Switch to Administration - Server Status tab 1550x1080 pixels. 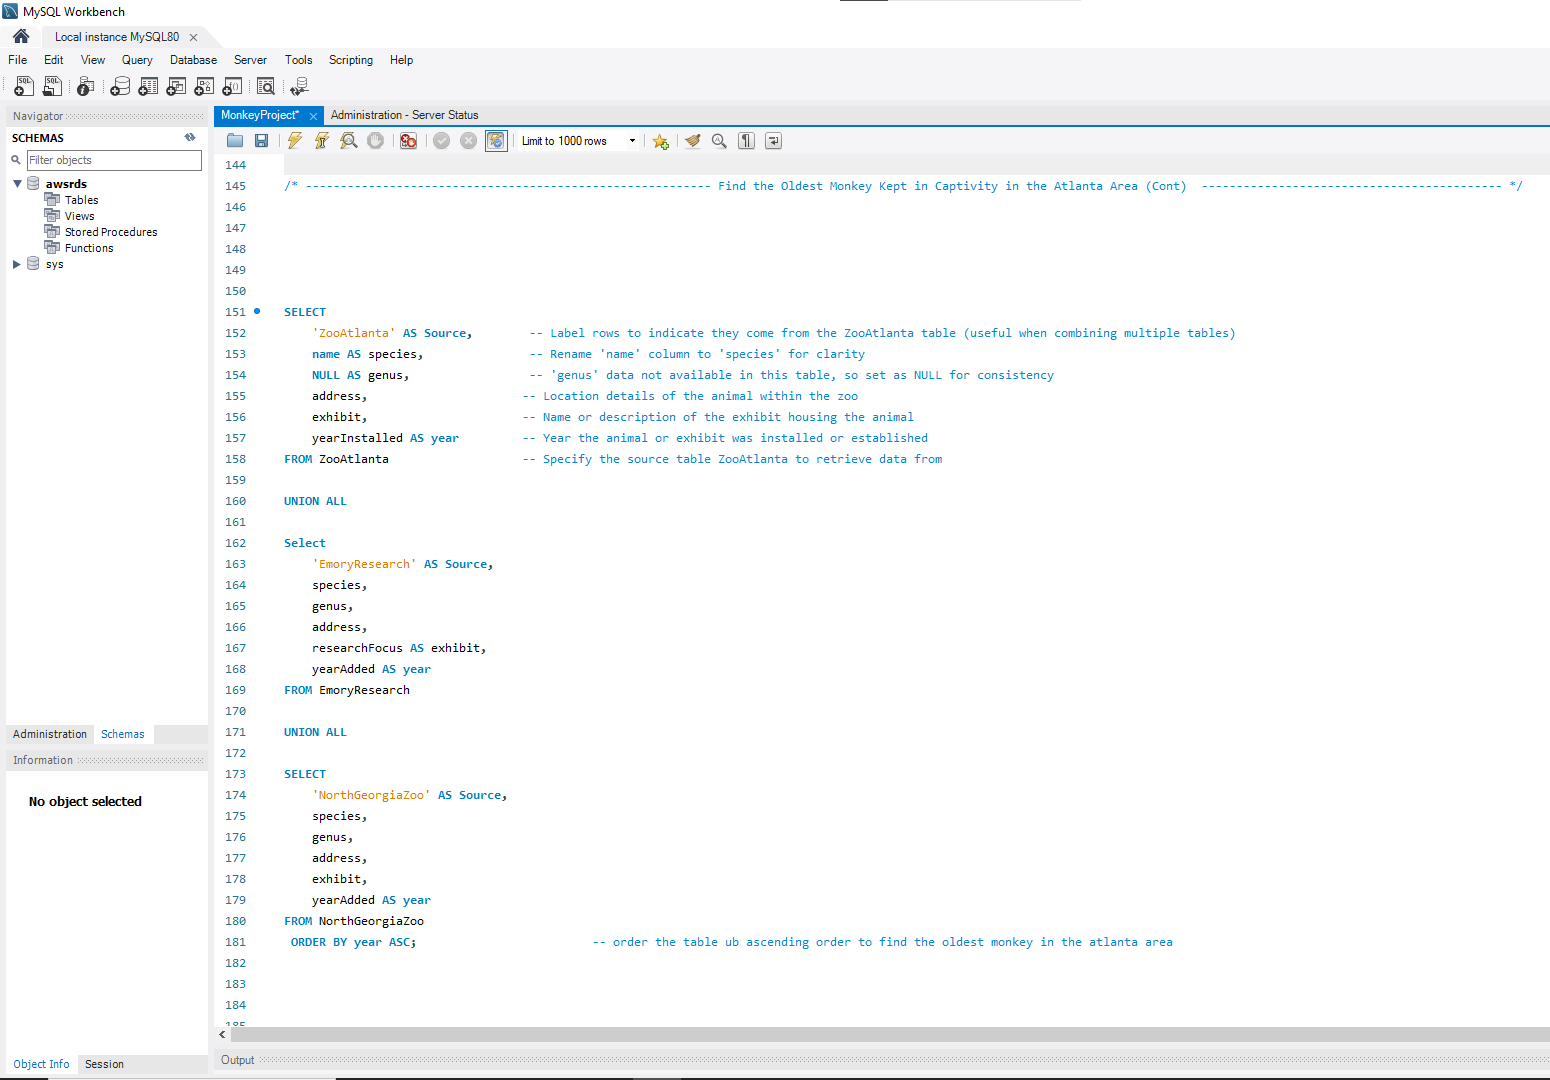pos(404,115)
